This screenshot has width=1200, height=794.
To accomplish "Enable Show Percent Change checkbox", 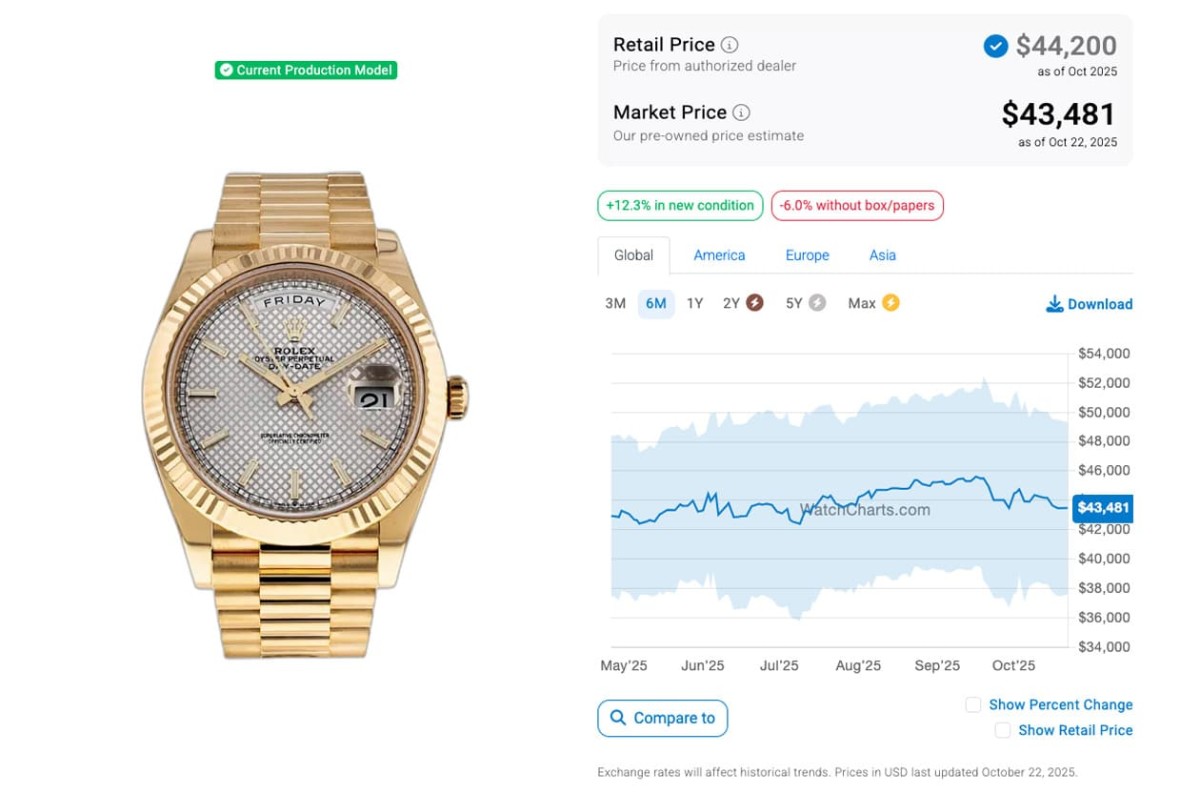I will (973, 705).
